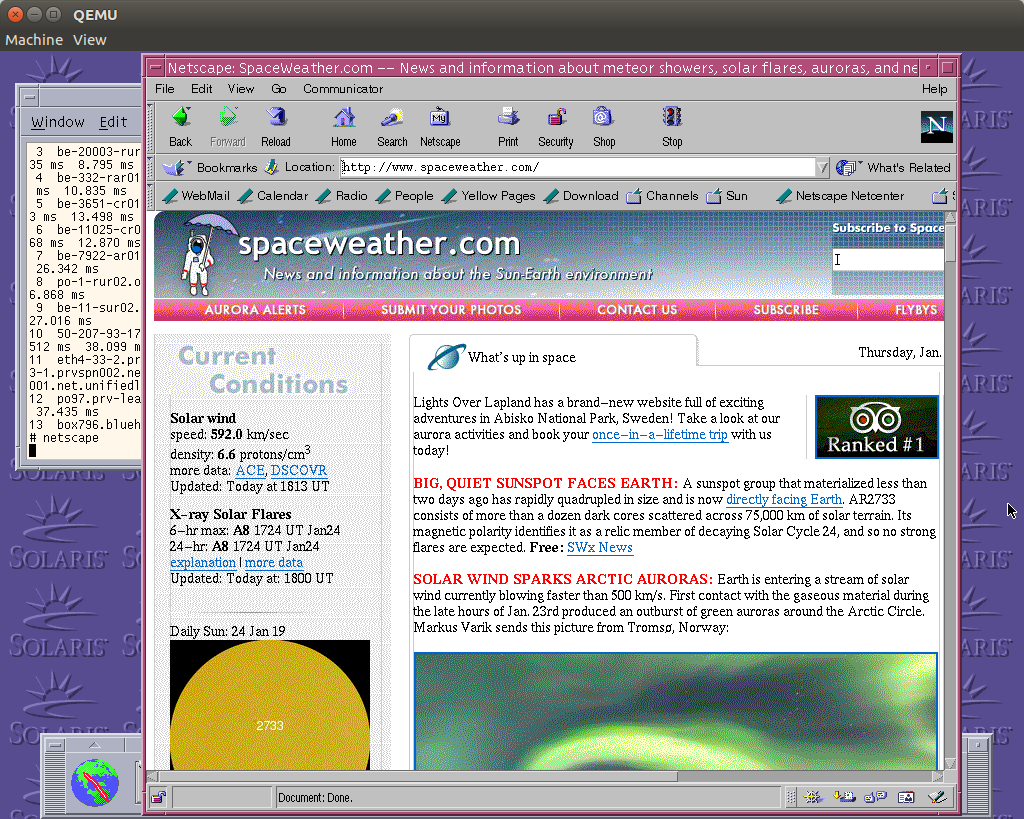Click Netscape Netcenter toolbar link

840,196
